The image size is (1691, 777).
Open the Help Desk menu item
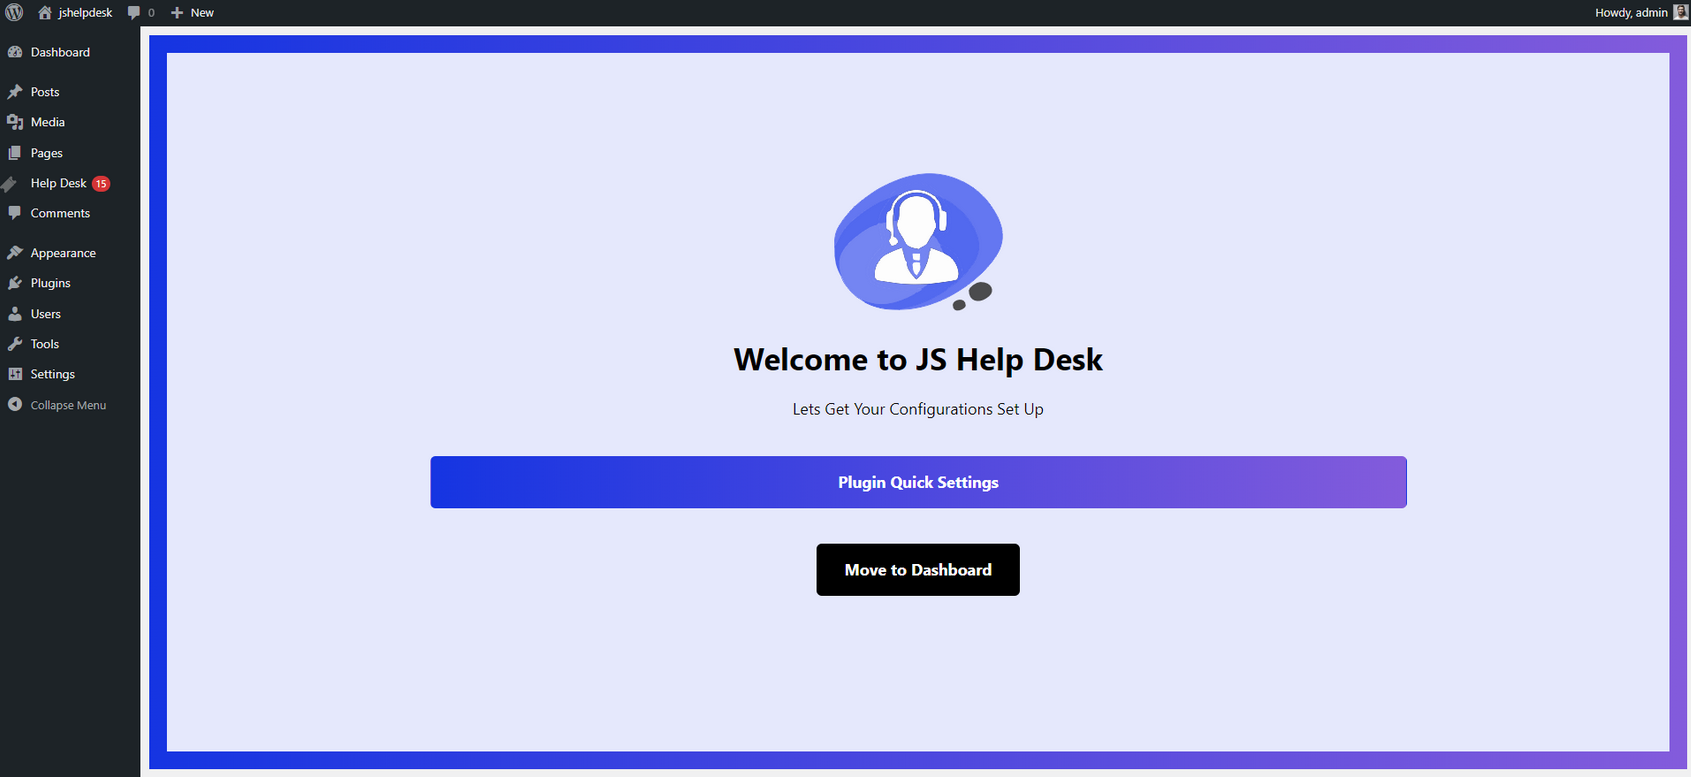(x=58, y=183)
